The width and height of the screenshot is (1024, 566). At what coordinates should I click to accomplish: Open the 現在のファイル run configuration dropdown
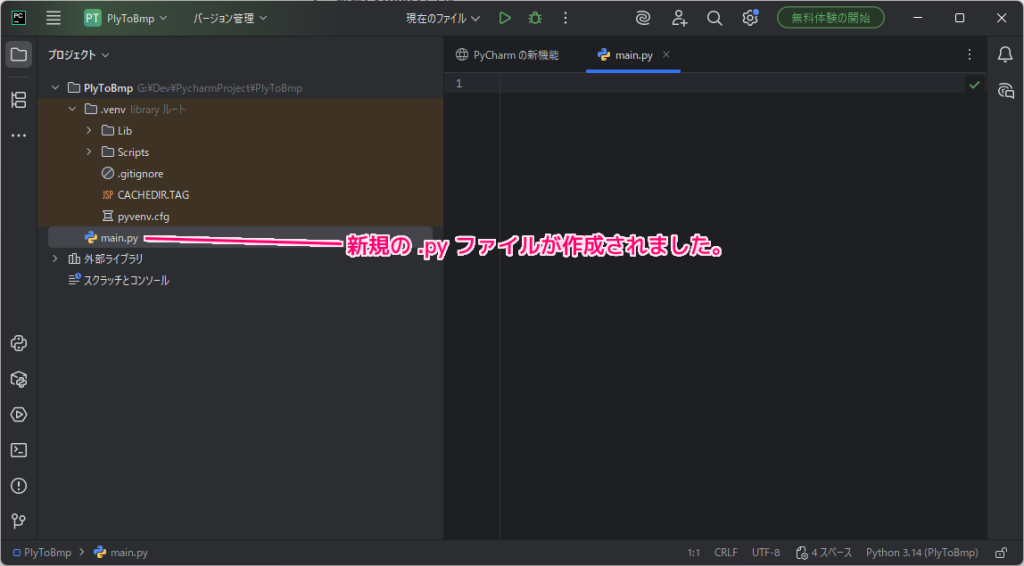[x=443, y=18]
